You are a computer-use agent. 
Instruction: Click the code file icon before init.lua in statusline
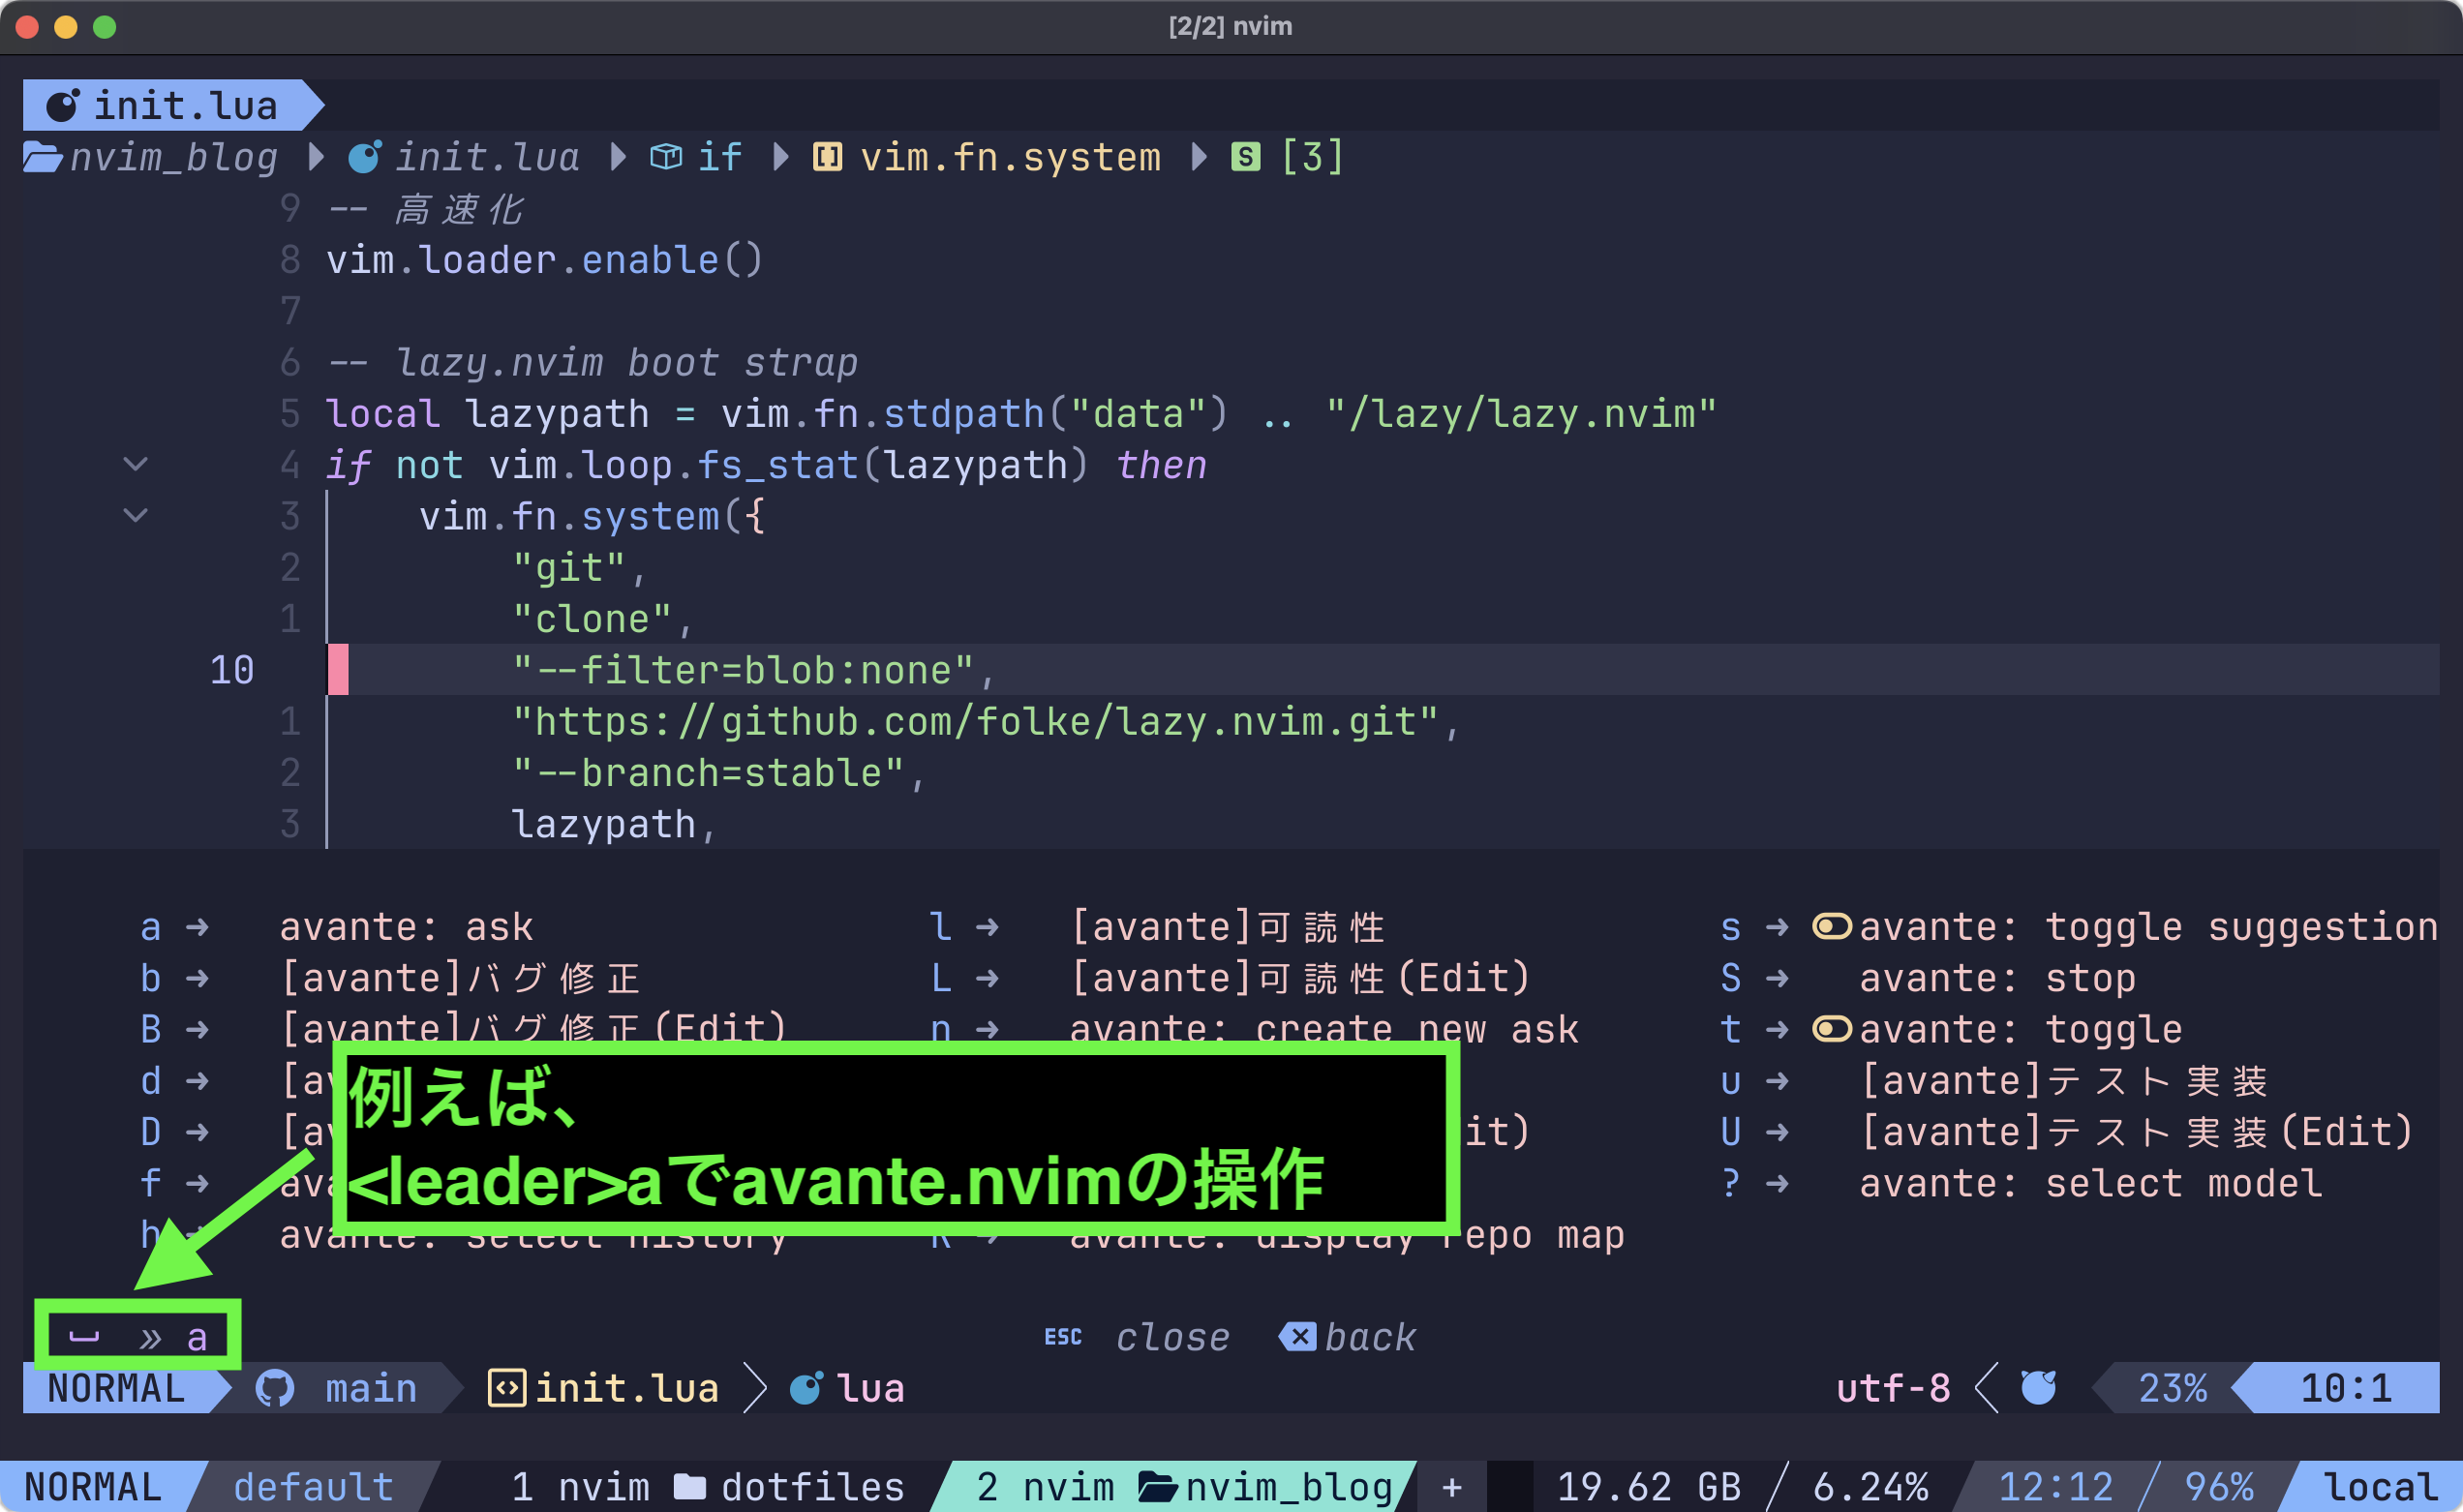(x=507, y=1388)
